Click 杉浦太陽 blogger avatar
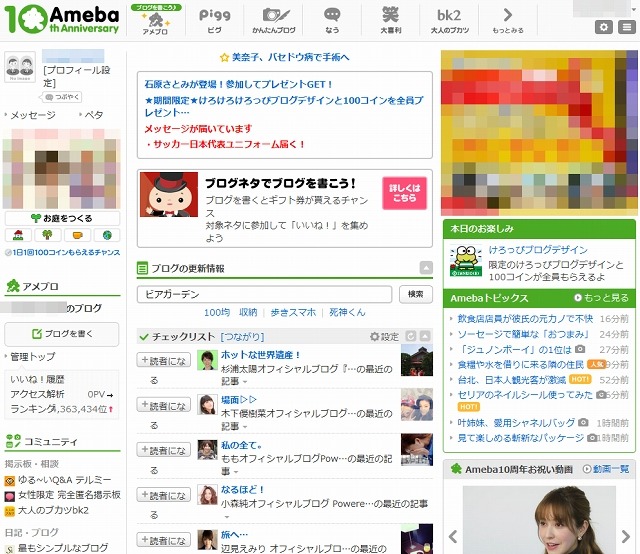Screen dimensions: 640x554 pos(207,360)
